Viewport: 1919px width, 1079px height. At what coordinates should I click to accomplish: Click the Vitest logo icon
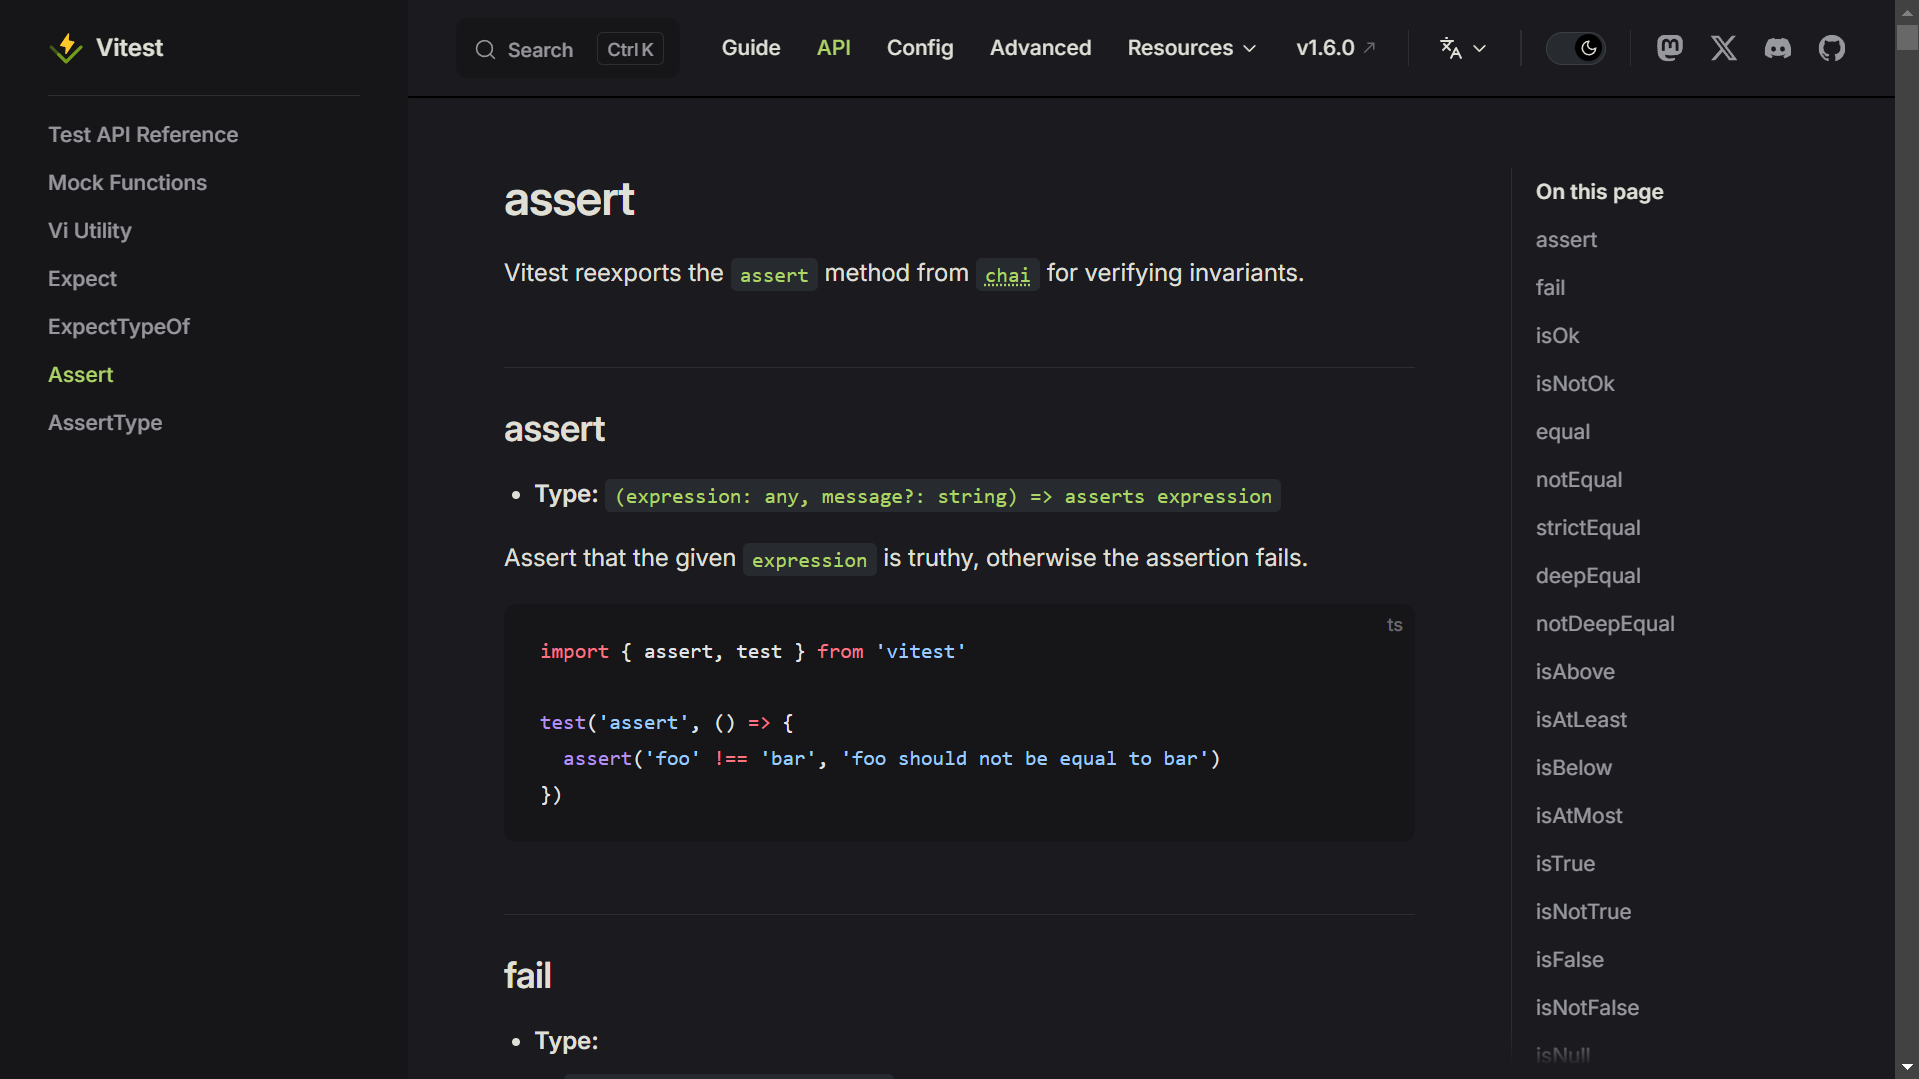point(66,48)
